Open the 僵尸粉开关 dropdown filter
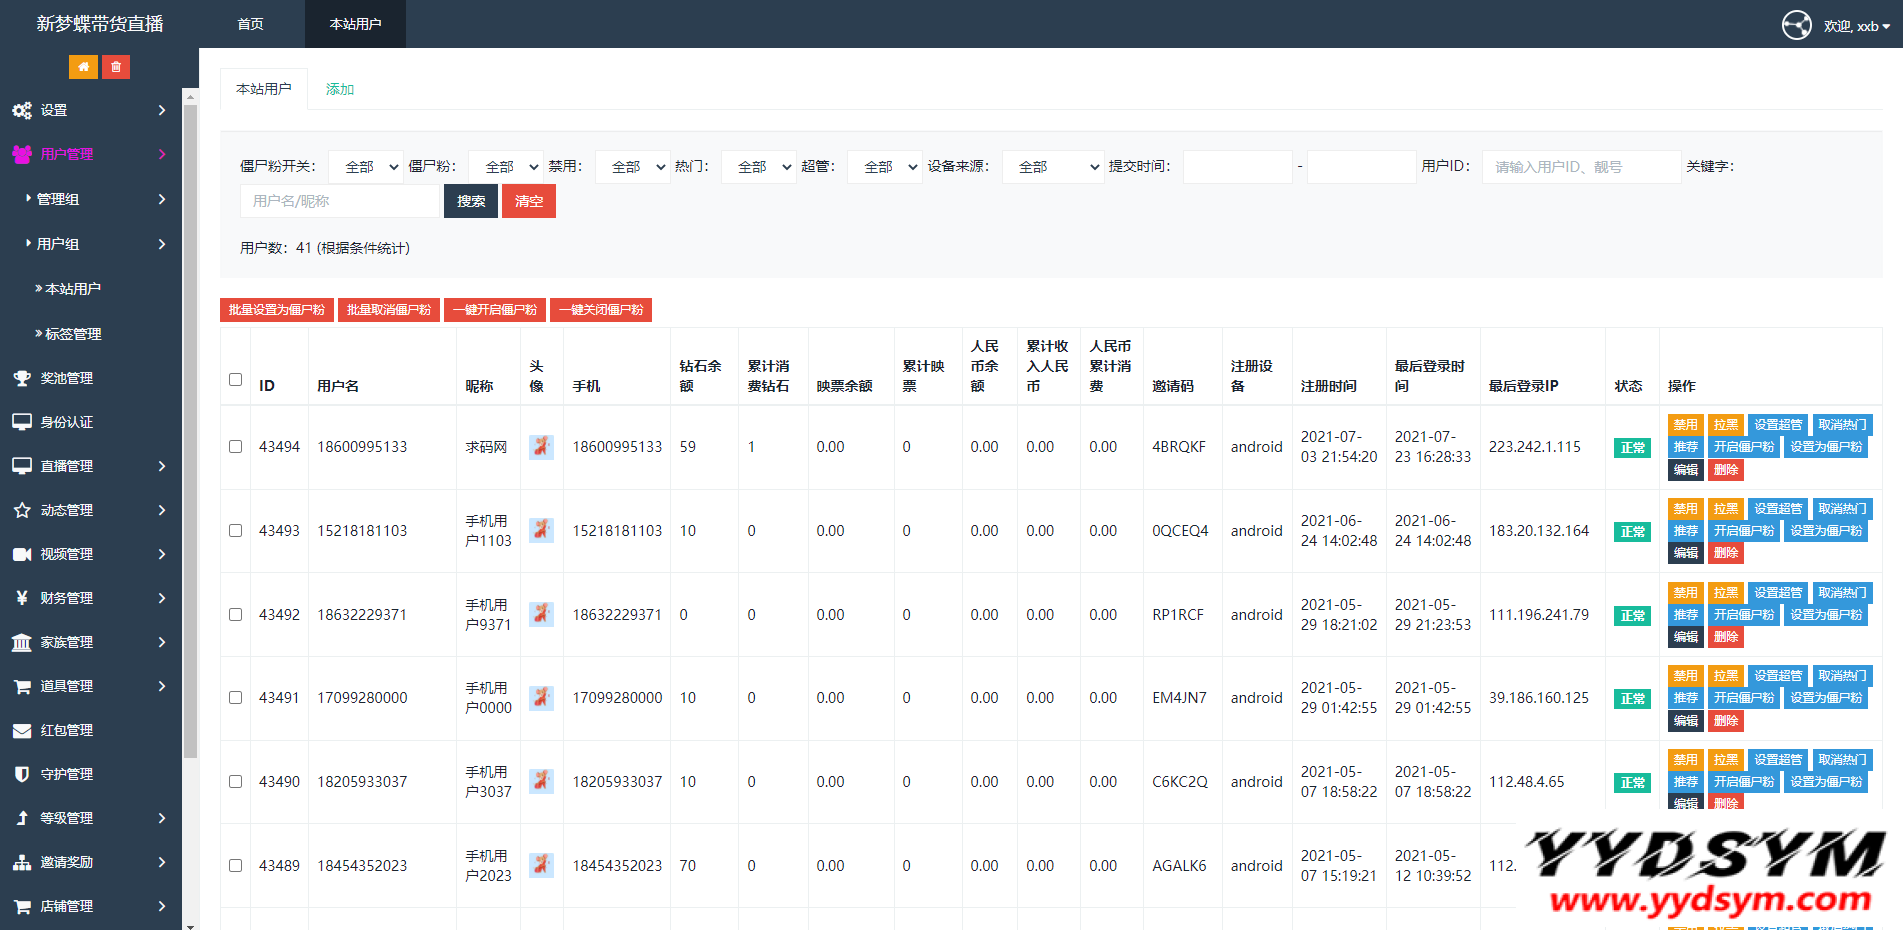Image resolution: width=1903 pixels, height=930 pixels. (365, 167)
